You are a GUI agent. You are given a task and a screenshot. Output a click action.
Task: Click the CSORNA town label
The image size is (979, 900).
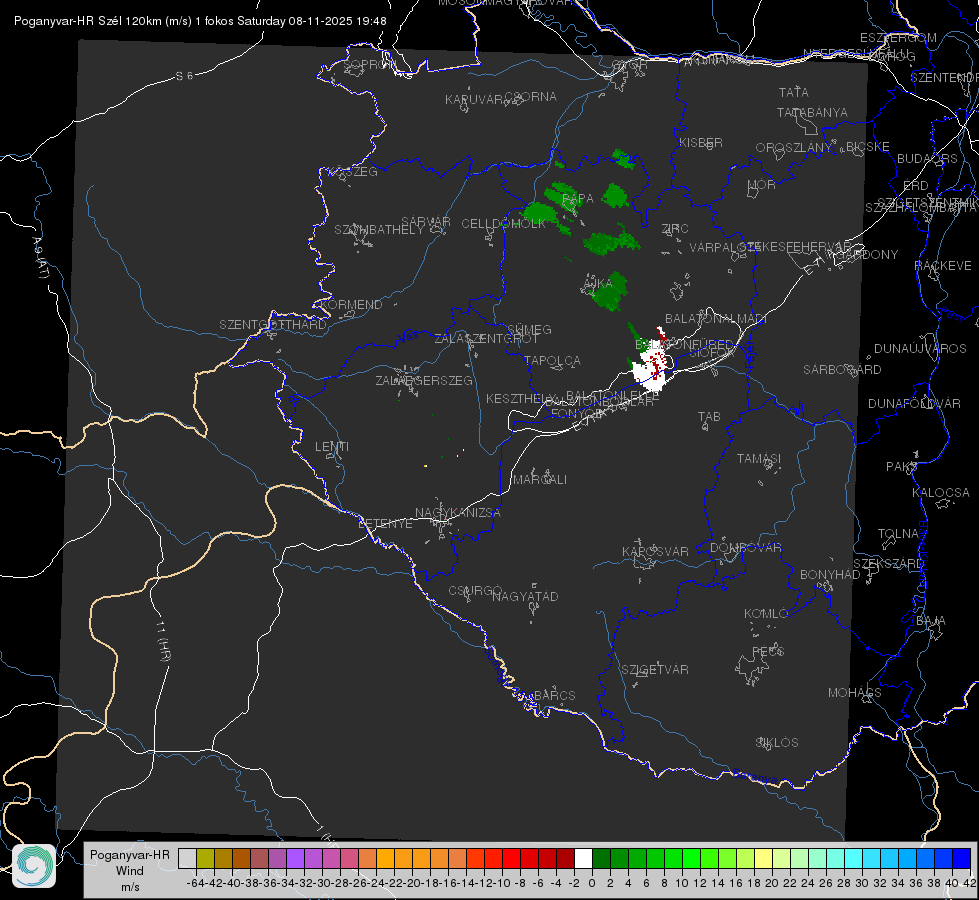[530, 97]
